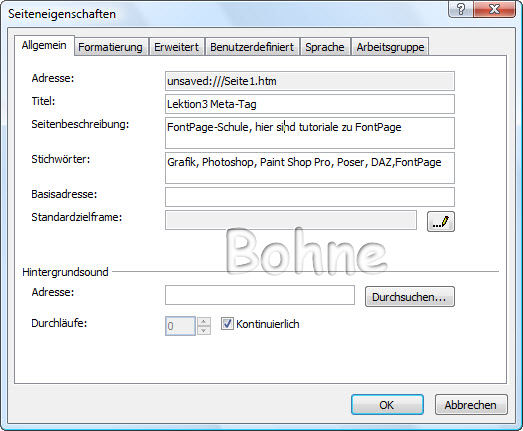523x431 pixels.
Task: Open the Erweitert tab
Action: coord(176,47)
